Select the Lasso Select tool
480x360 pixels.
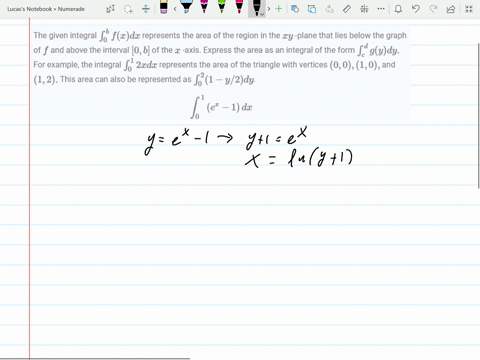click(x=128, y=9)
